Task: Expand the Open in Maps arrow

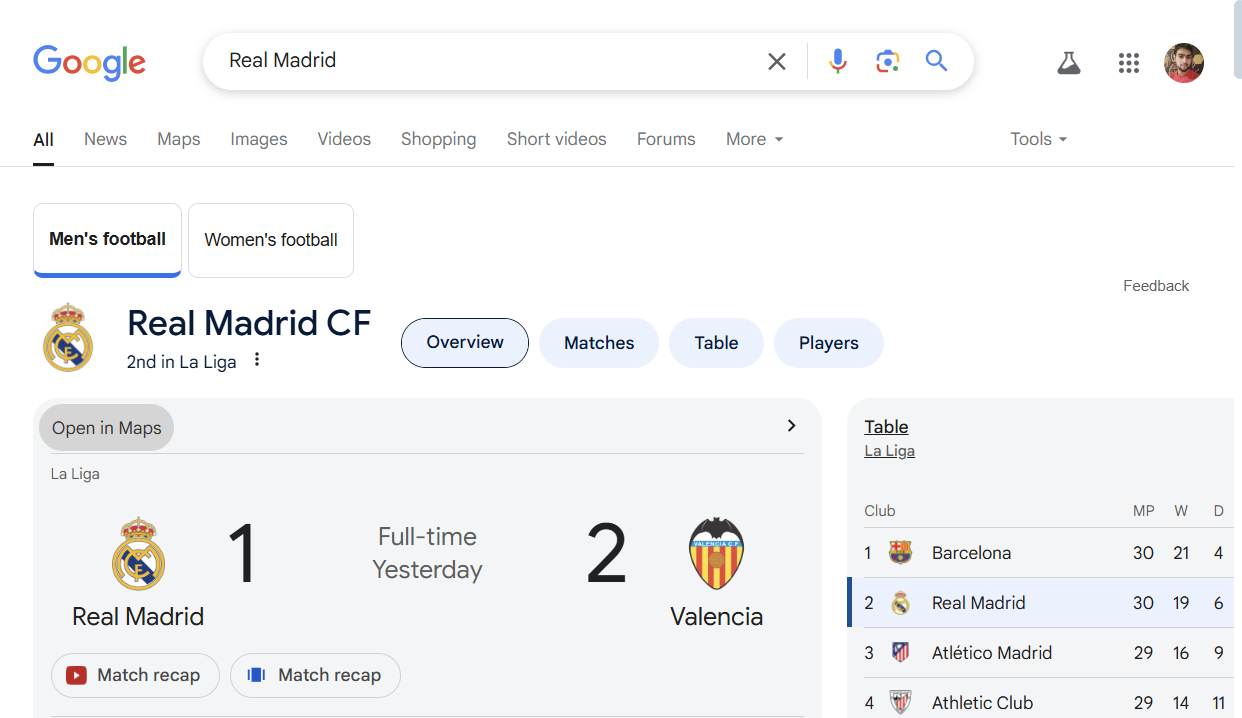Action: (x=791, y=426)
